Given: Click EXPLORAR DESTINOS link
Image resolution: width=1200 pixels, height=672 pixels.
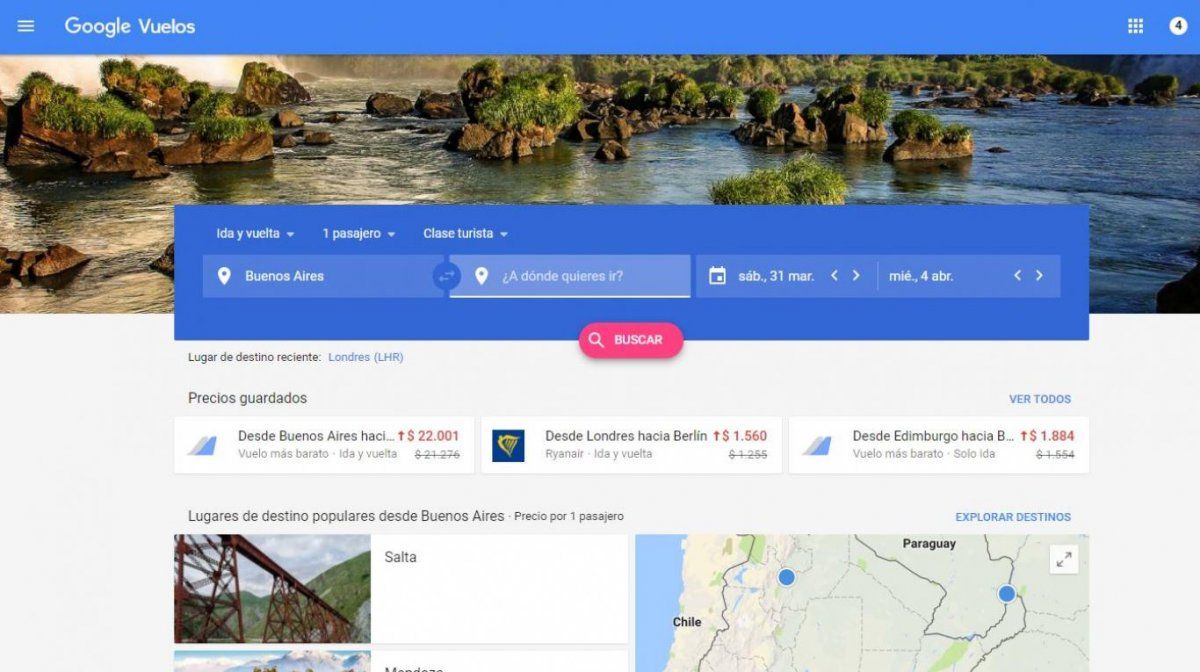Looking at the screenshot, I should (1013, 517).
